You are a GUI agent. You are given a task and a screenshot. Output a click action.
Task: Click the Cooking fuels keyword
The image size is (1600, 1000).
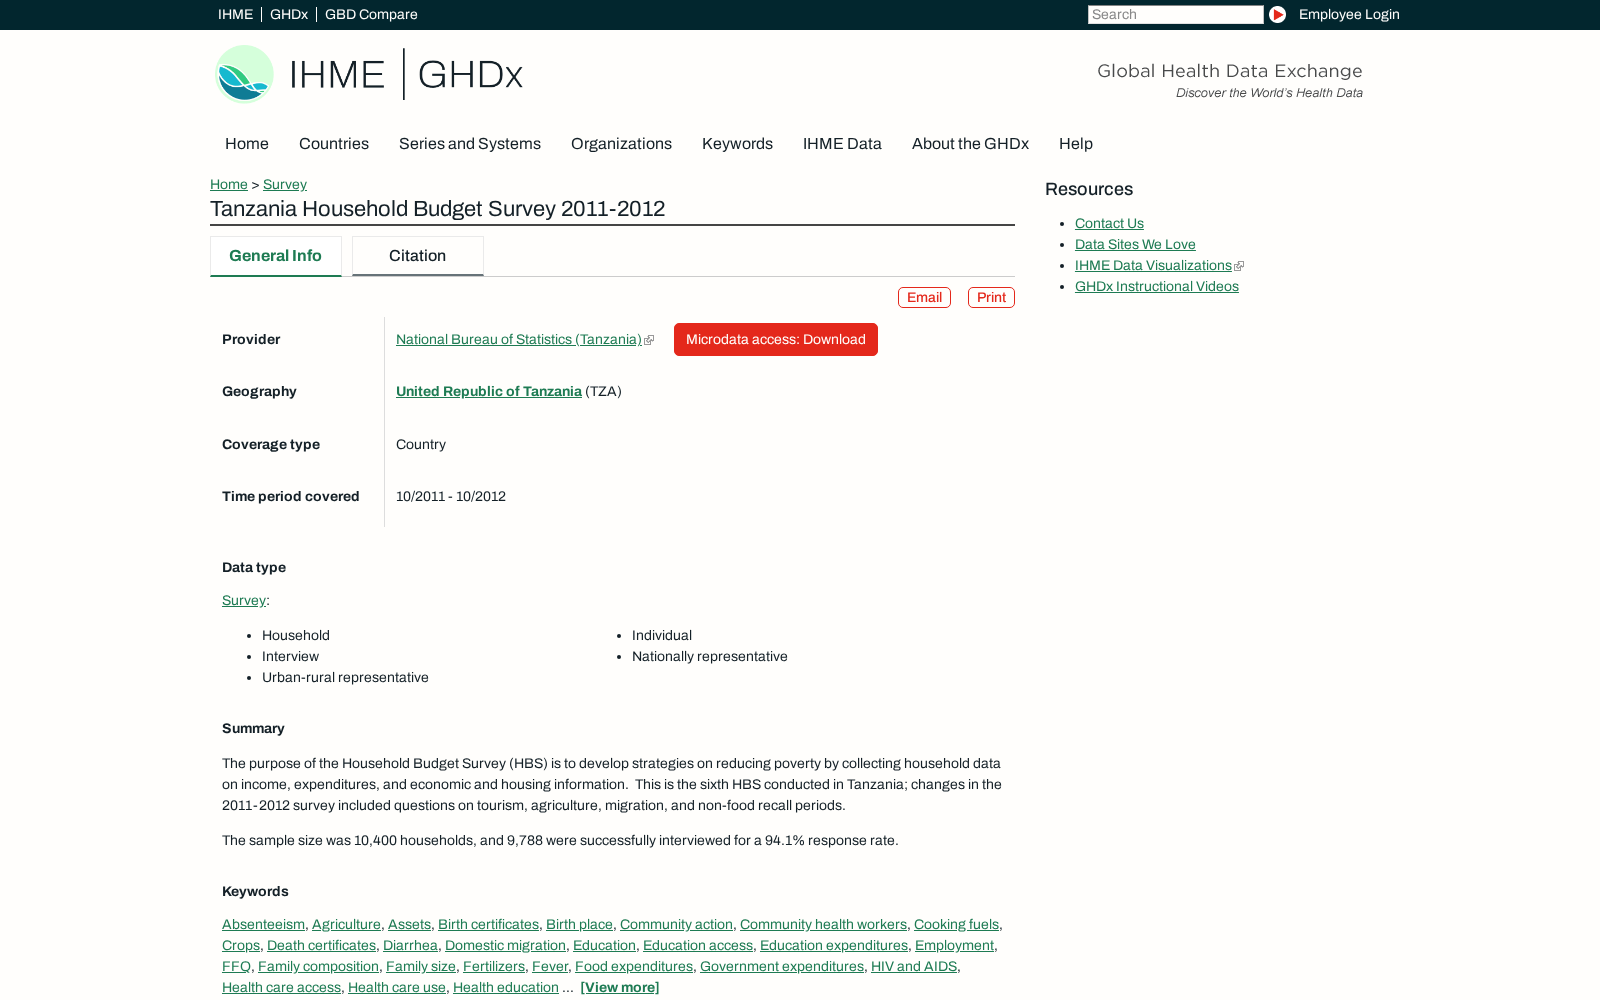(956, 925)
